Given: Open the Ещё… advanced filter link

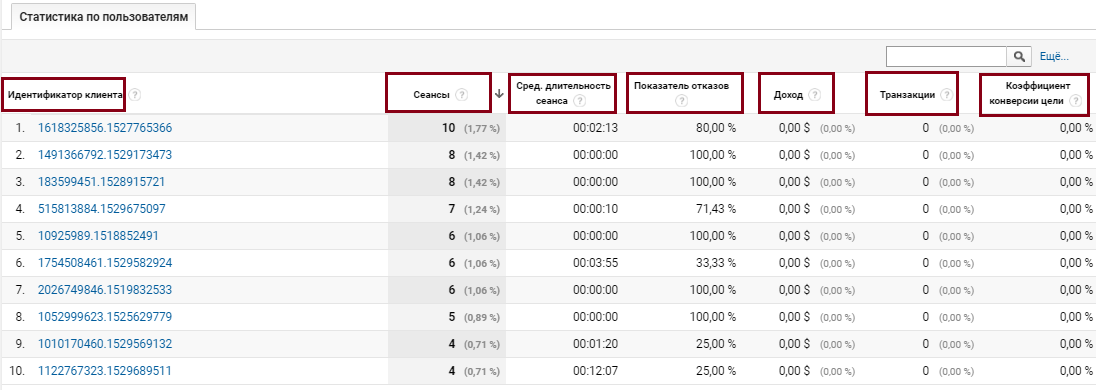Looking at the screenshot, I should click(x=1055, y=57).
